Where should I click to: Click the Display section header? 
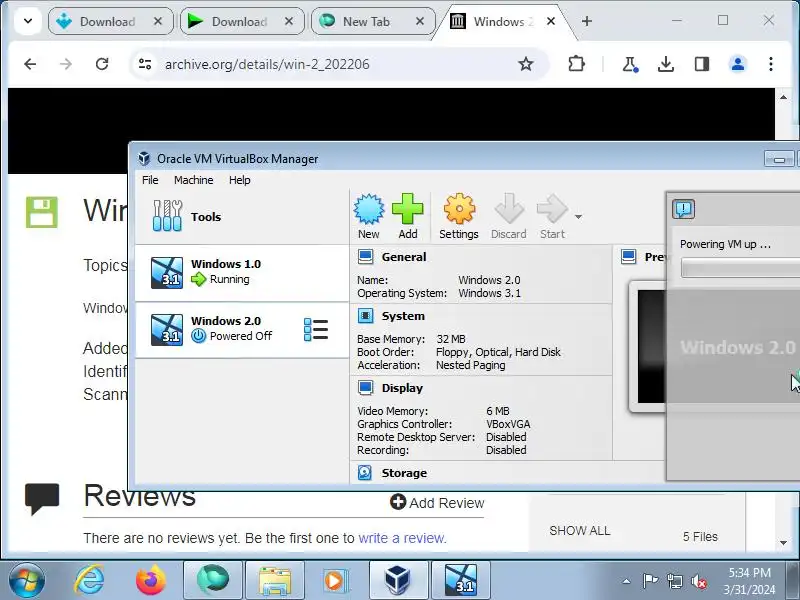pos(402,388)
